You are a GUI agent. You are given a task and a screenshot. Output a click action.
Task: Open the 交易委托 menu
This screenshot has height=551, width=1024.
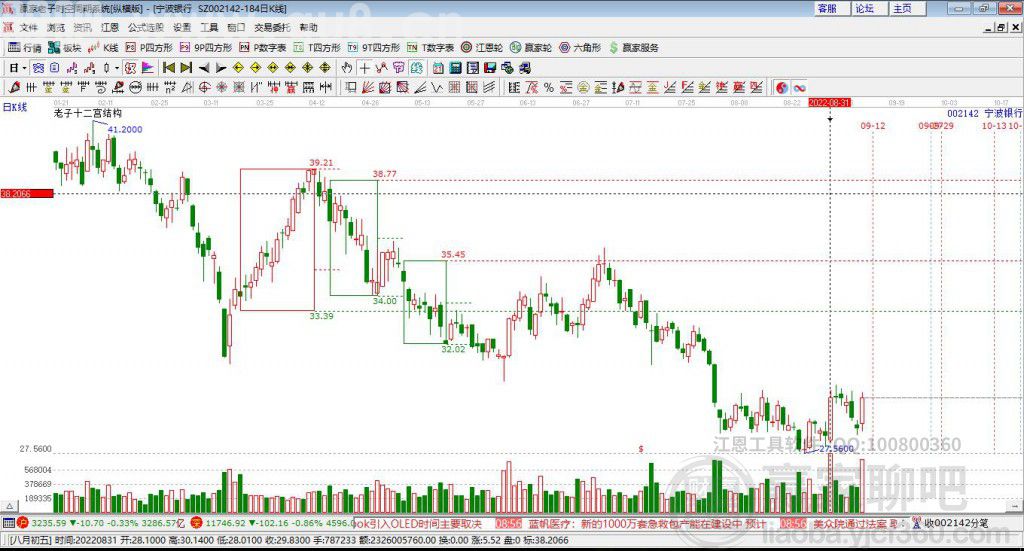[272, 27]
